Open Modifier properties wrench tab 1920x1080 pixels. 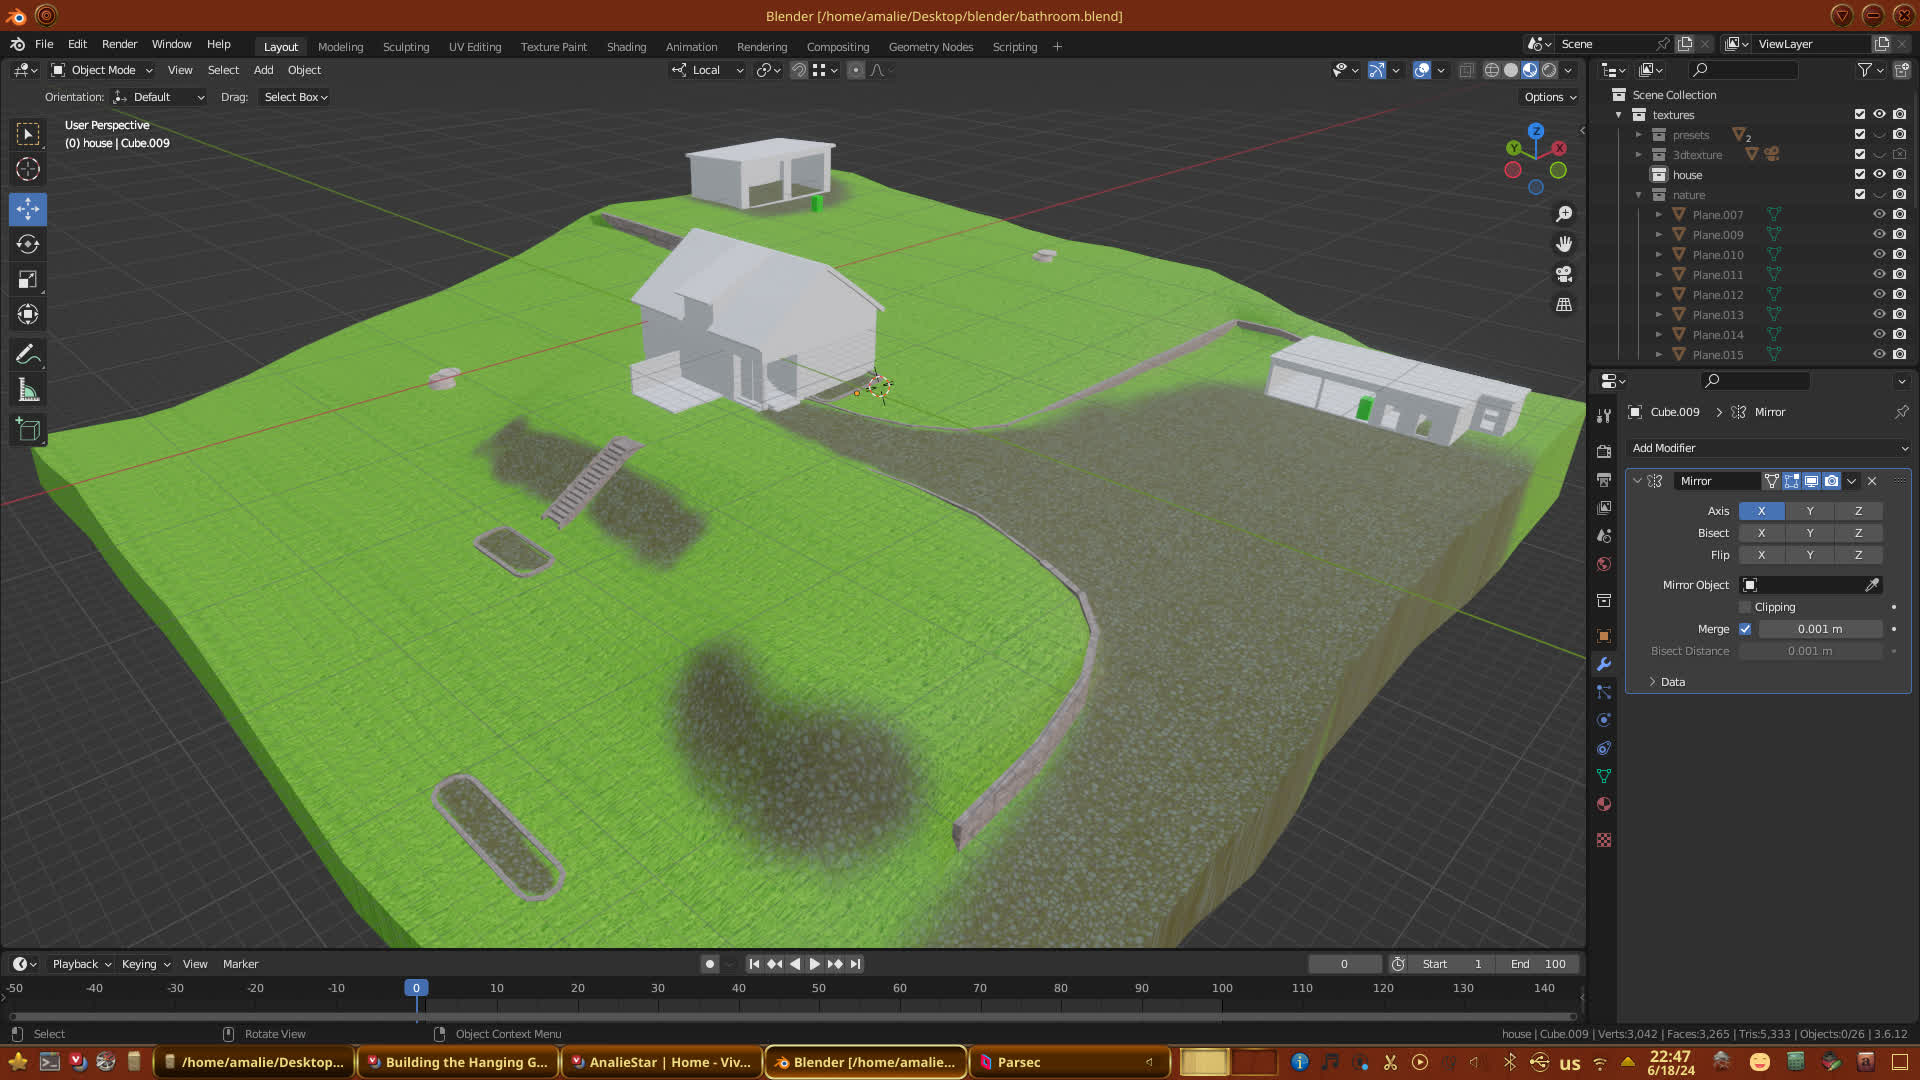point(1604,664)
